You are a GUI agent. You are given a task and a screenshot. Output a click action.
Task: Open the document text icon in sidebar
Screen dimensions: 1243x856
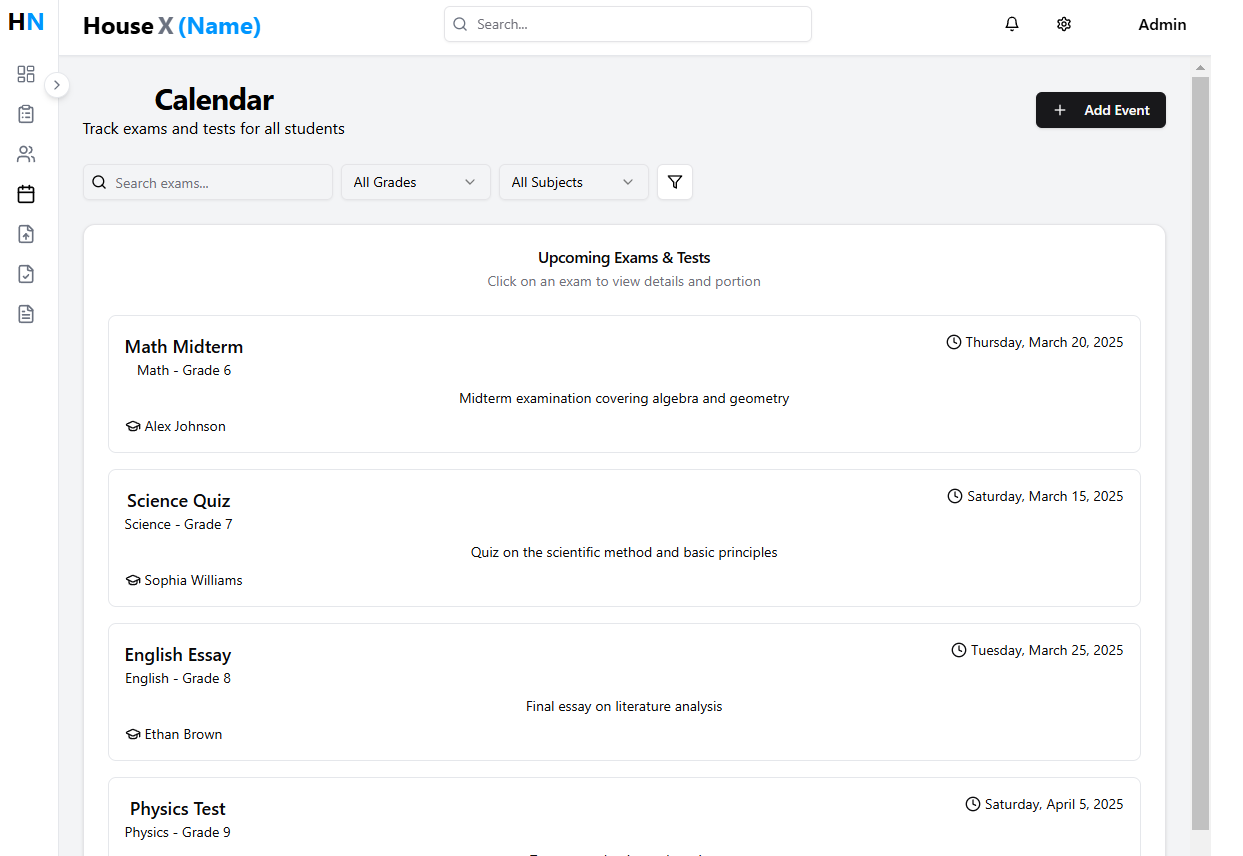coord(26,314)
